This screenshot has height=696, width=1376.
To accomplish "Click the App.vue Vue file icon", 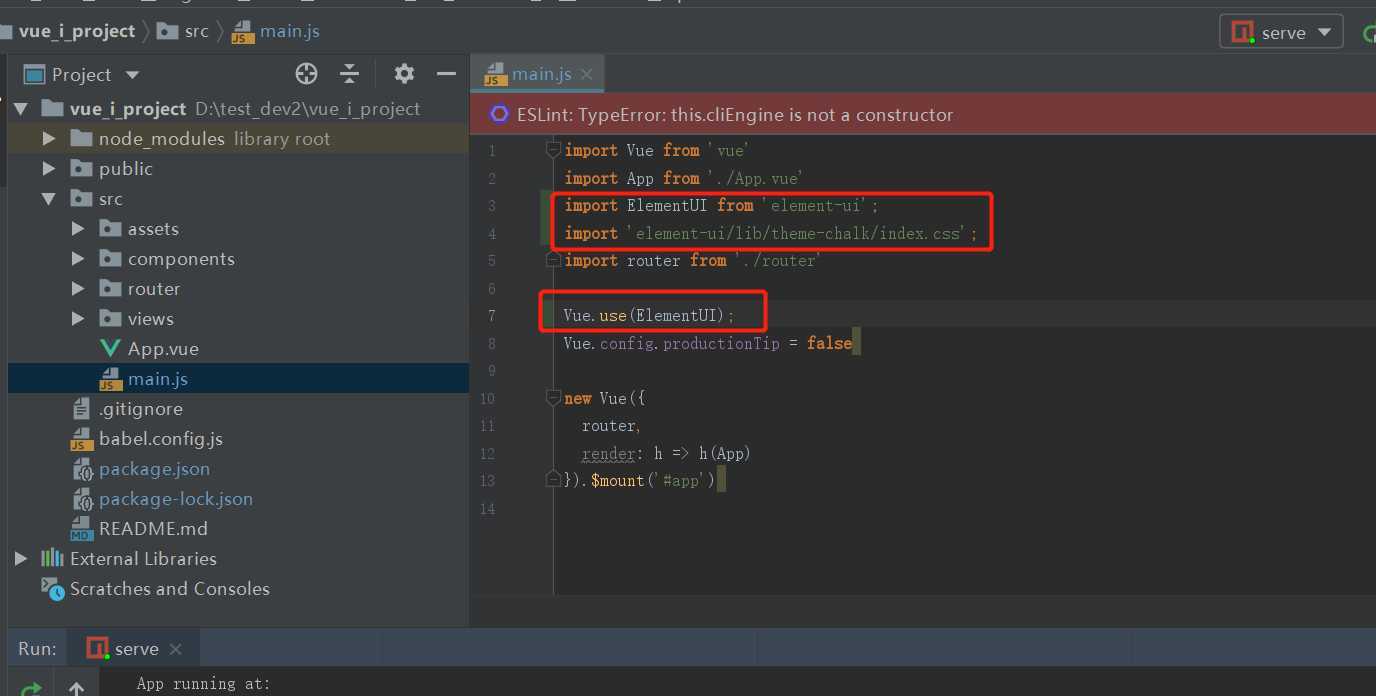I will pos(110,349).
